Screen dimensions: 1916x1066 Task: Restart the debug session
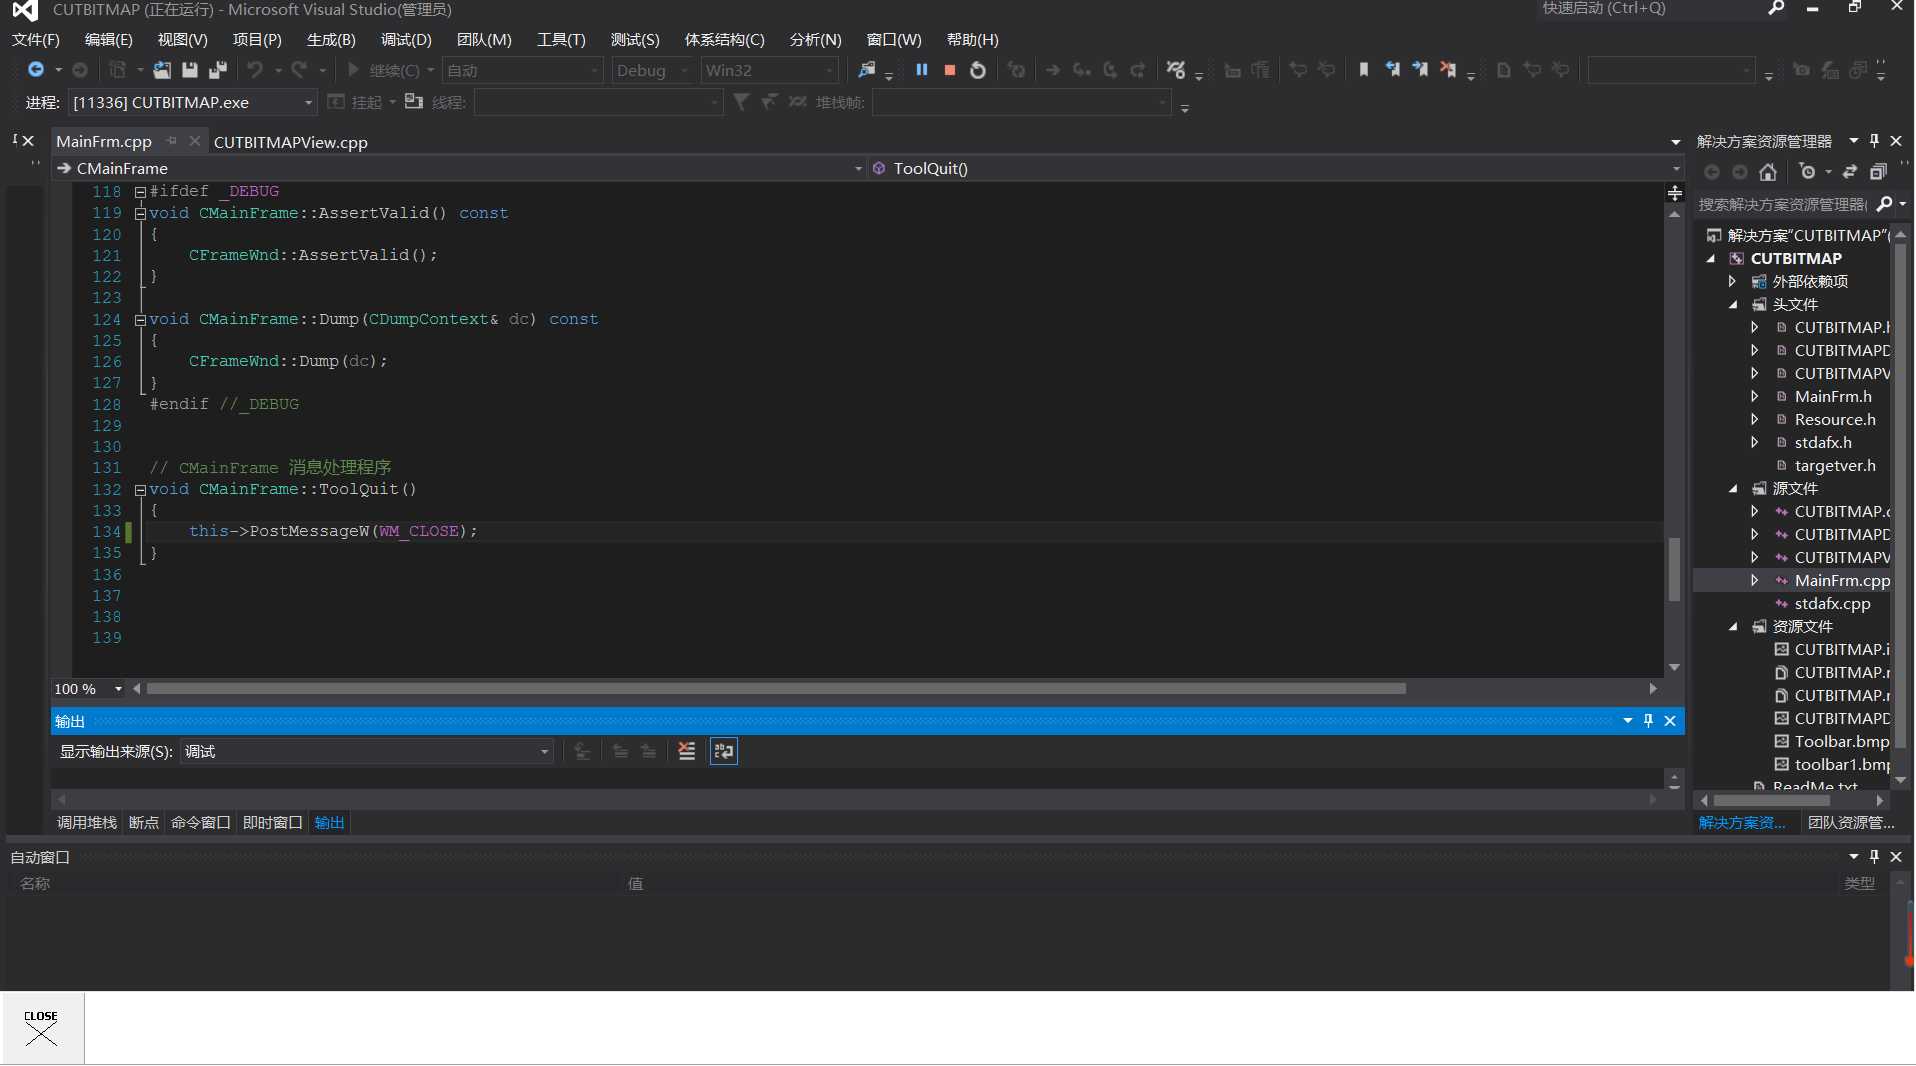click(x=978, y=70)
